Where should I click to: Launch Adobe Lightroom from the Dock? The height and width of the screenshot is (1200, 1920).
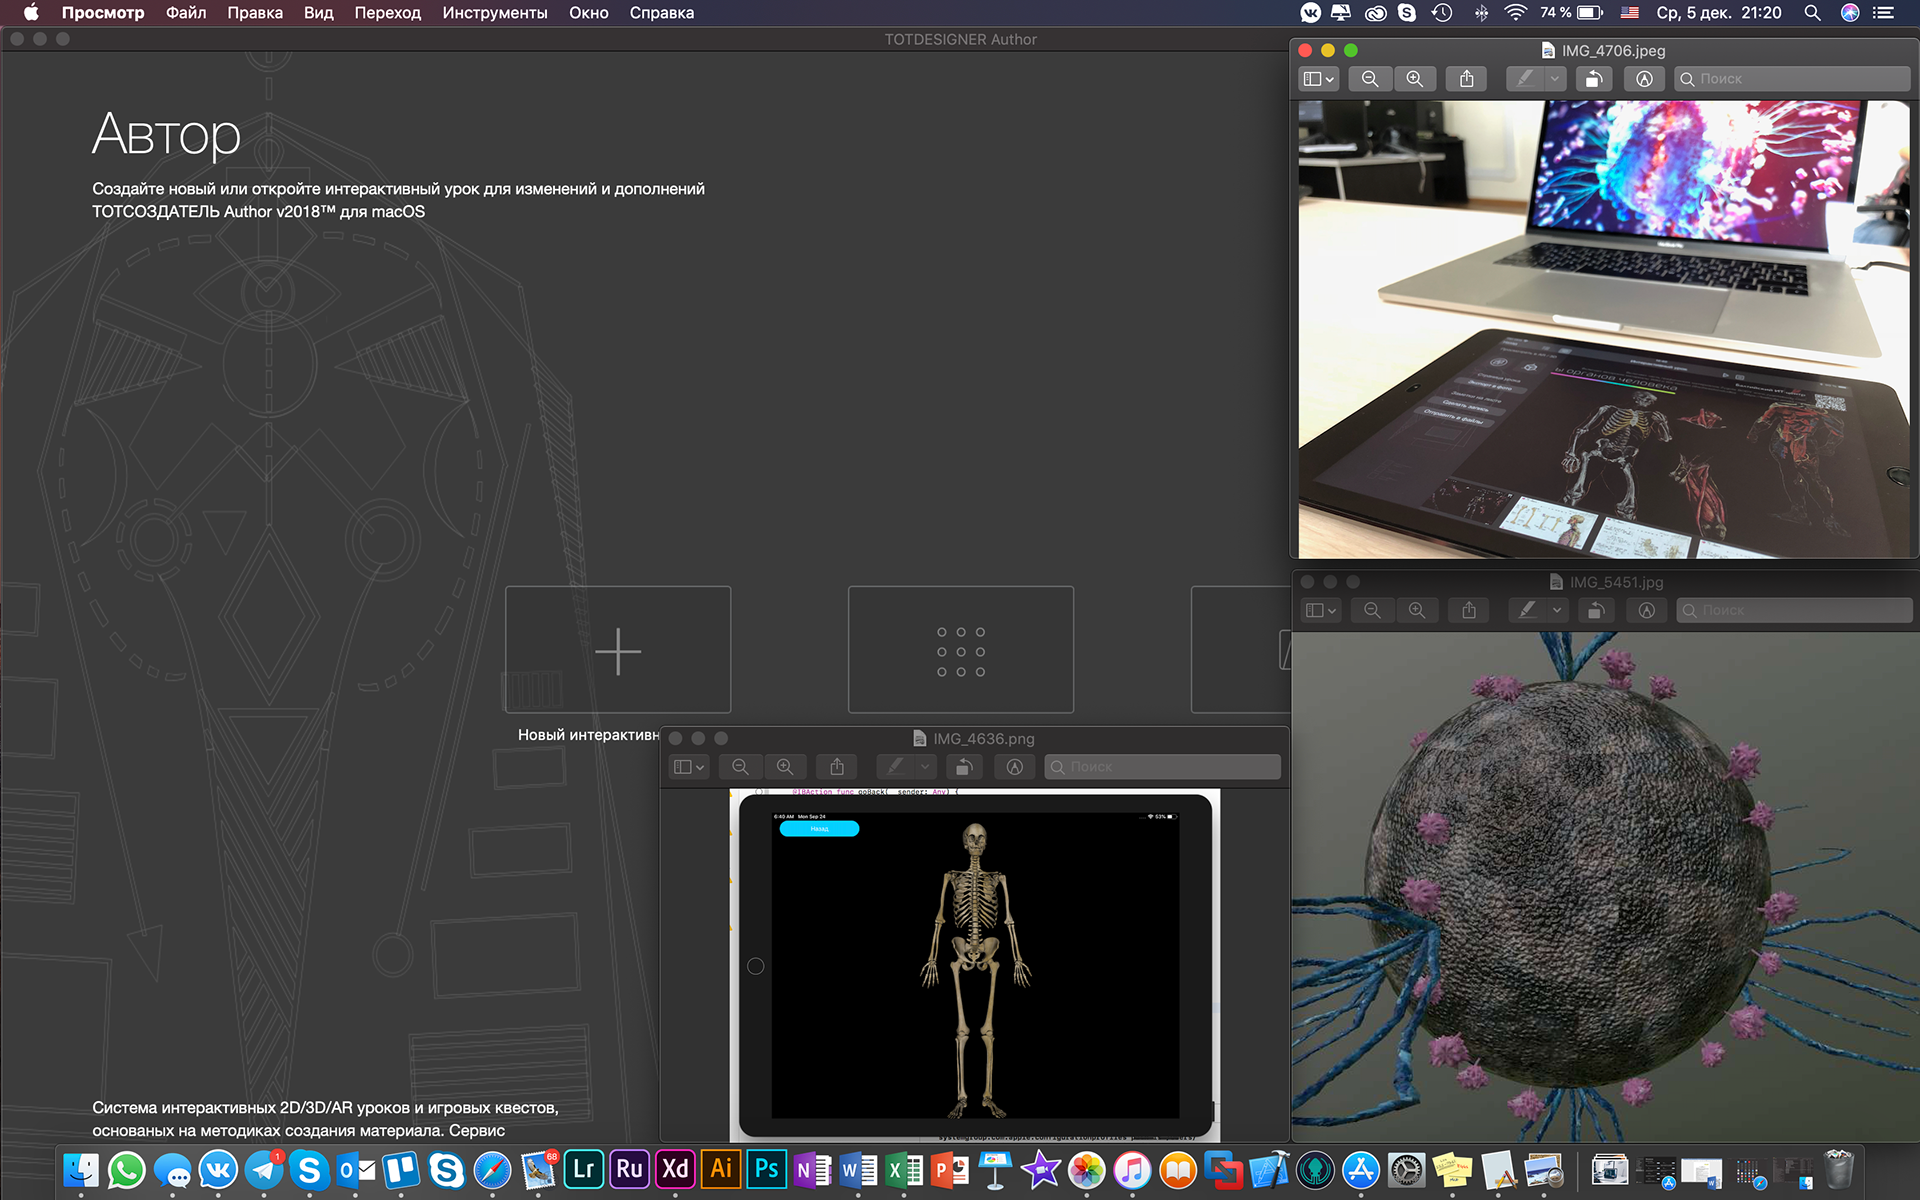point(584,1169)
